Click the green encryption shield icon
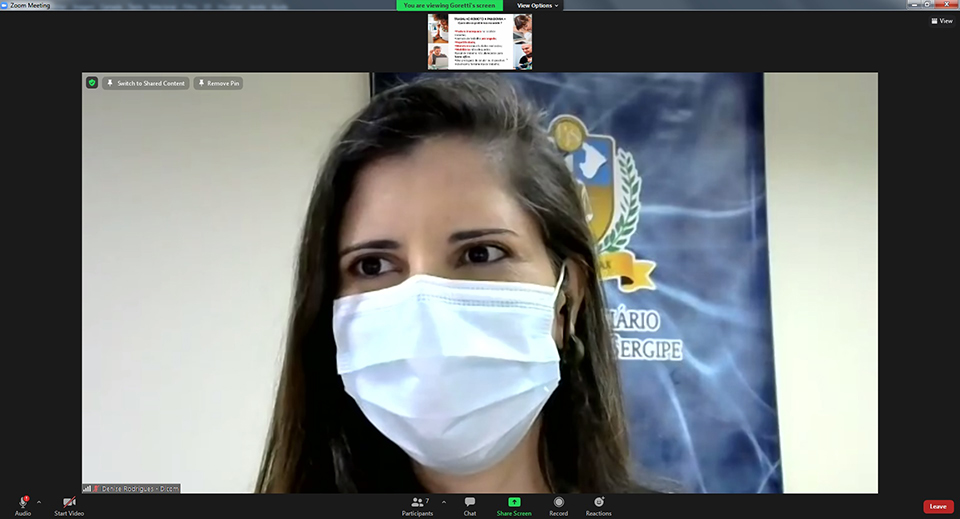 pyautogui.click(x=92, y=83)
